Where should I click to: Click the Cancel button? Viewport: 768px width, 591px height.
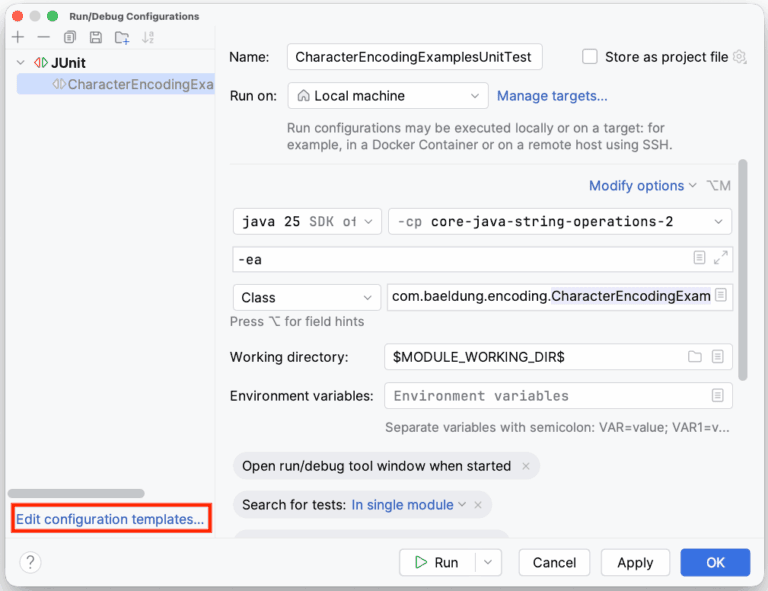coord(554,562)
